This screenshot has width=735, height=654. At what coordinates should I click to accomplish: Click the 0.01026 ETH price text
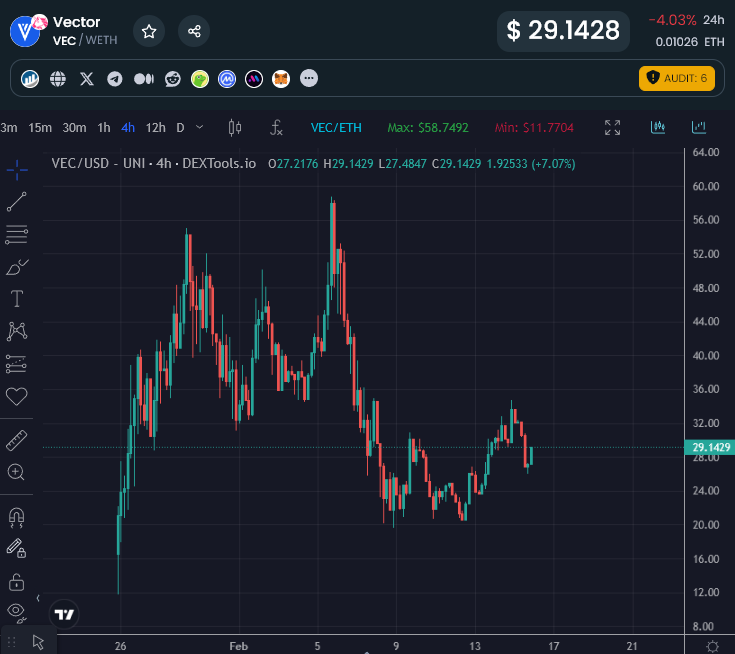(x=690, y=42)
